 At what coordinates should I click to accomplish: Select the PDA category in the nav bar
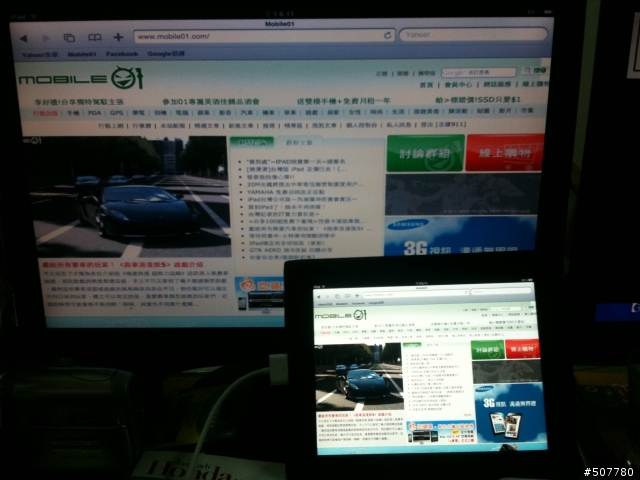(94, 113)
